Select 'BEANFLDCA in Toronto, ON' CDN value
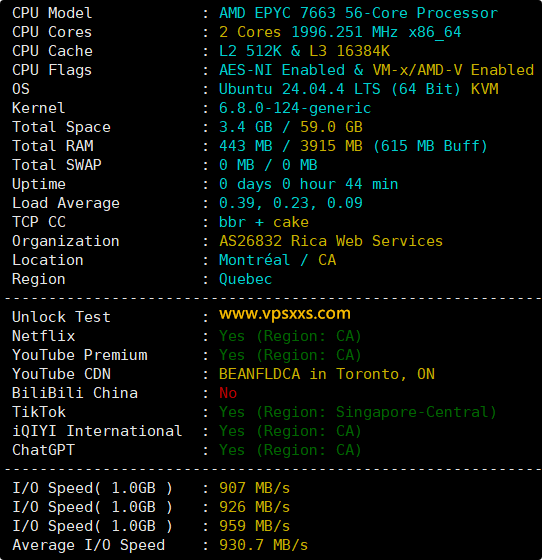 click(x=327, y=374)
